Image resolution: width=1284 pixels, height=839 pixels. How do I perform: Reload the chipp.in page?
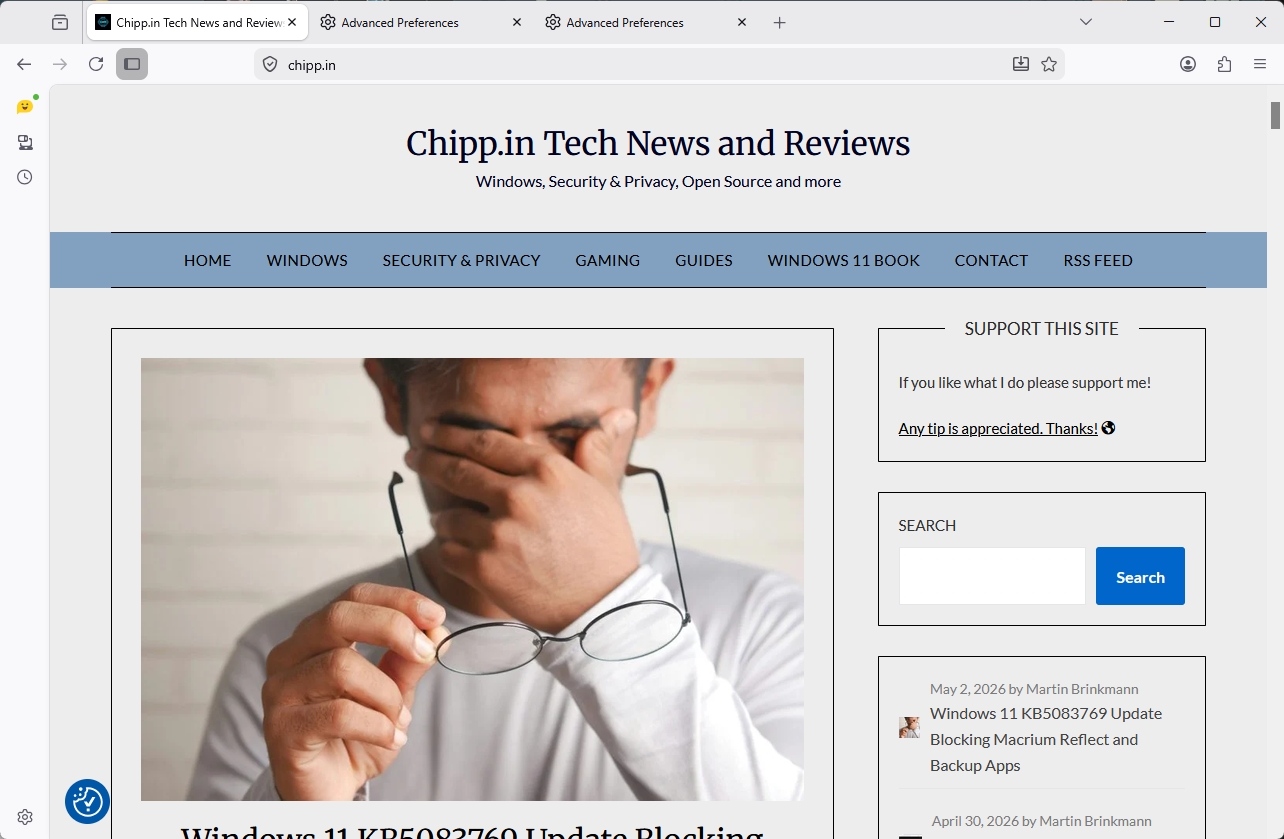pos(96,64)
